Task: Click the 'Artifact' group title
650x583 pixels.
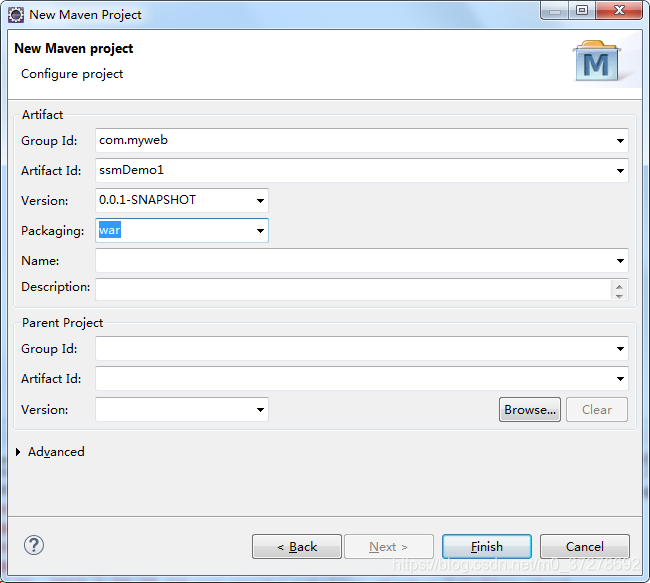Action: (x=43, y=115)
